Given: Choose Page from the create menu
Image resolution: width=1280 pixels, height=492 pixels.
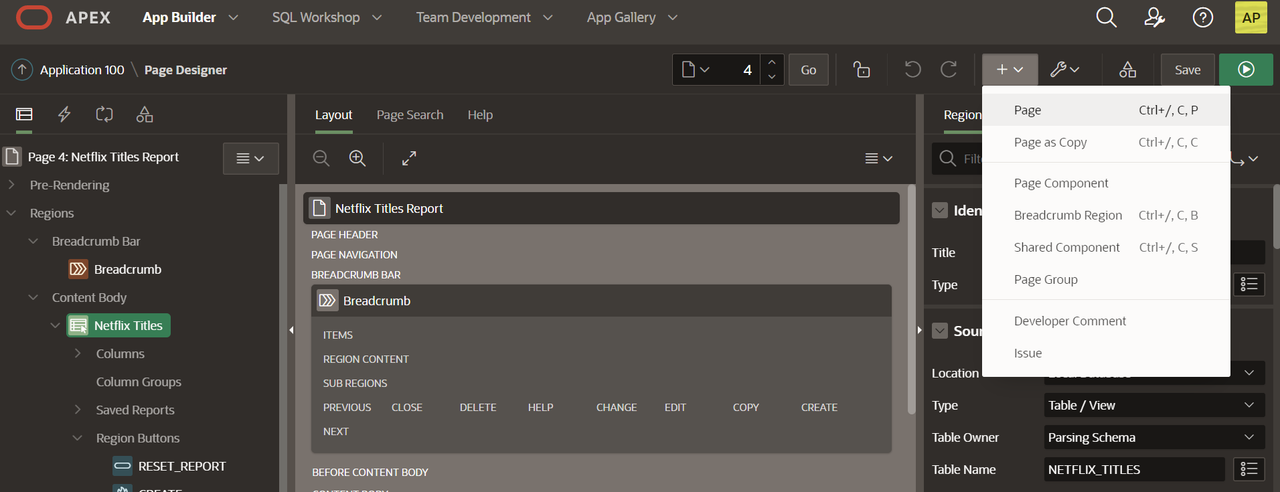Looking at the screenshot, I should click(x=1106, y=110).
